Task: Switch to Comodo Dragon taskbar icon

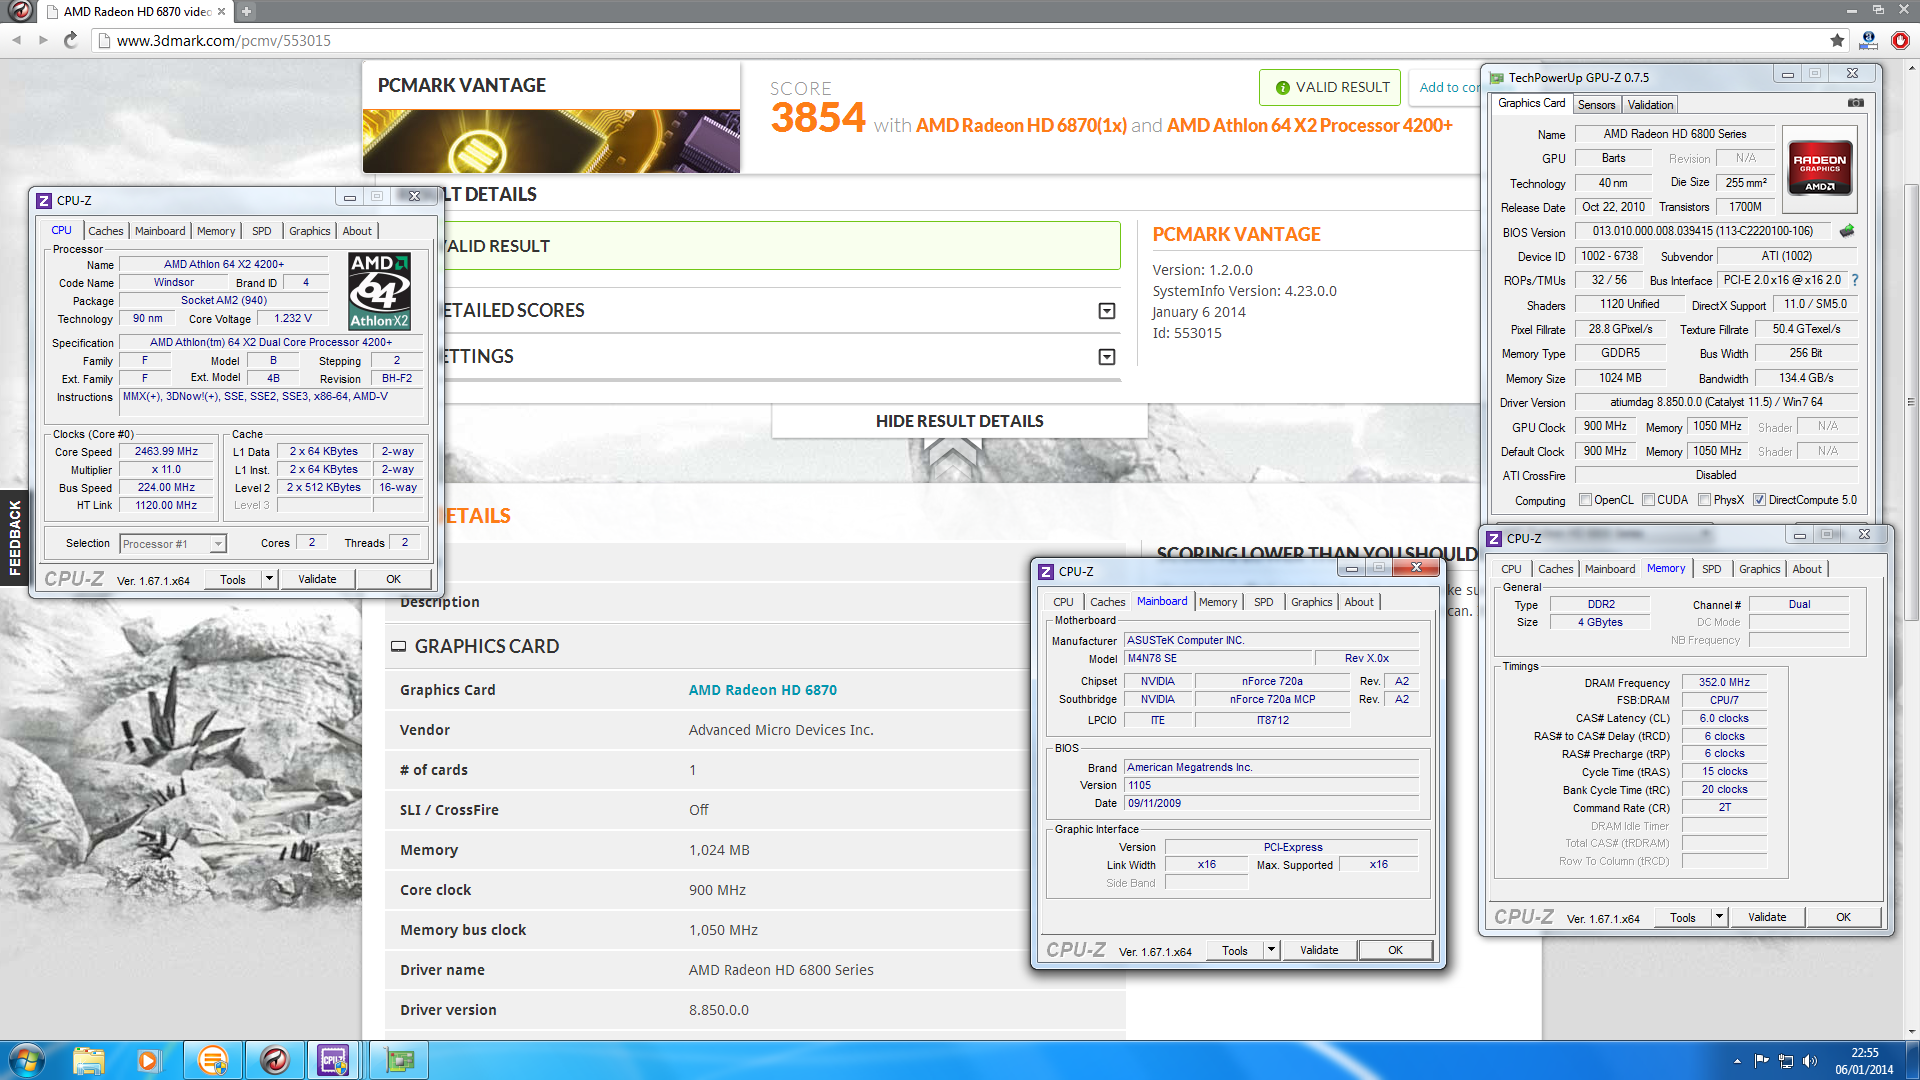Action: pyautogui.click(x=274, y=1060)
